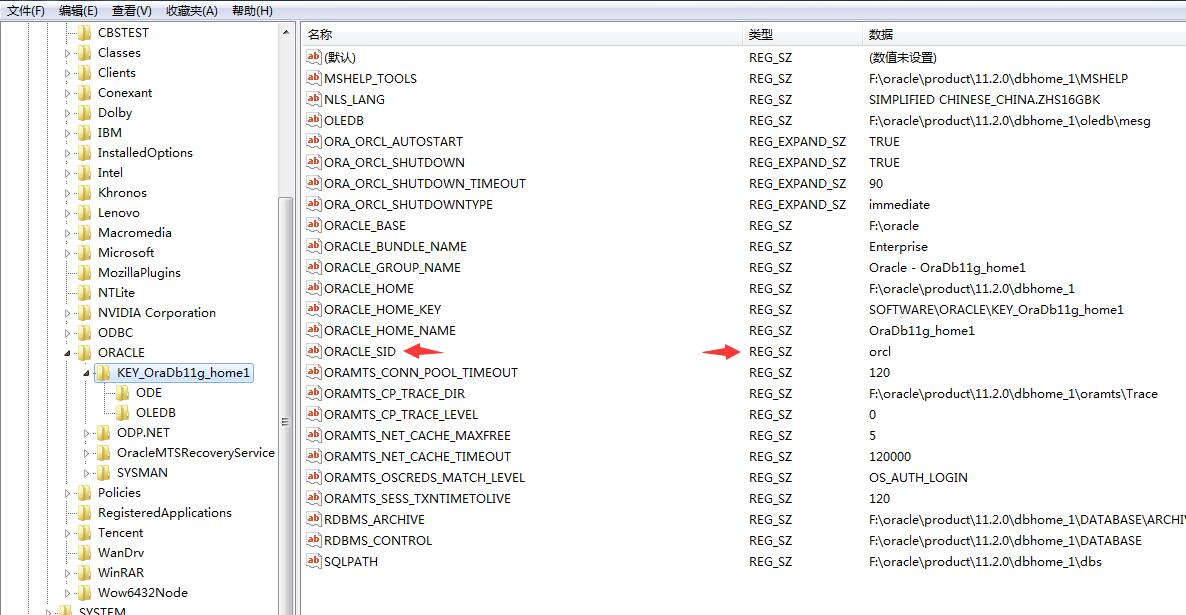This screenshot has height=615, width=1186.
Task: Select the ORAMTS_NET_CACHE_TIMEOUT value
Action: coord(418,457)
